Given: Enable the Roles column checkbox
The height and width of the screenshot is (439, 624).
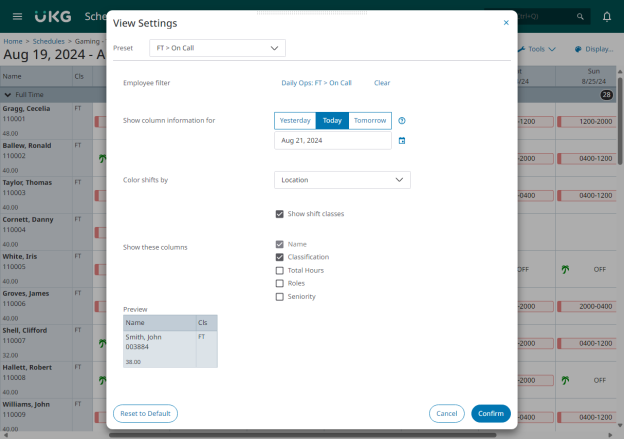Looking at the screenshot, I should (280, 283).
